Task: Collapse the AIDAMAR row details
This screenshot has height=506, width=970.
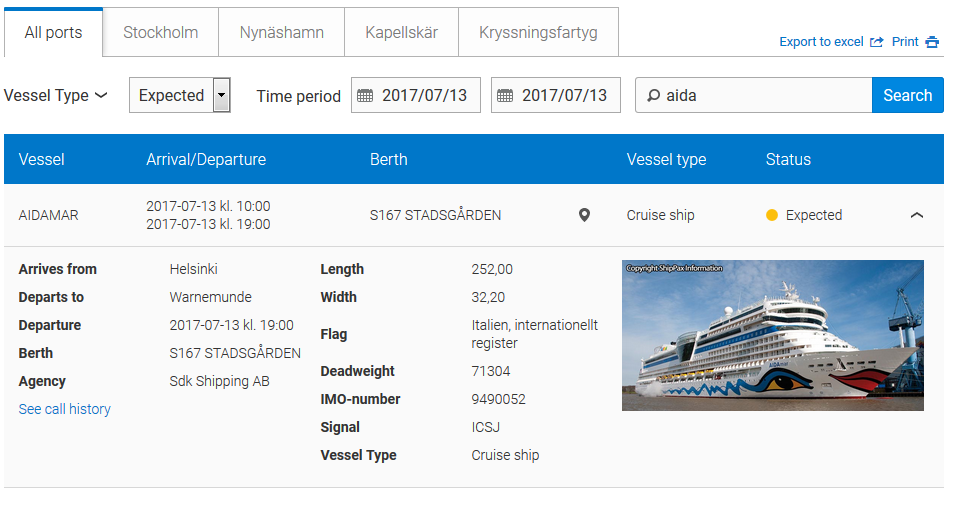Action: pyautogui.click(x=917, y=215)
